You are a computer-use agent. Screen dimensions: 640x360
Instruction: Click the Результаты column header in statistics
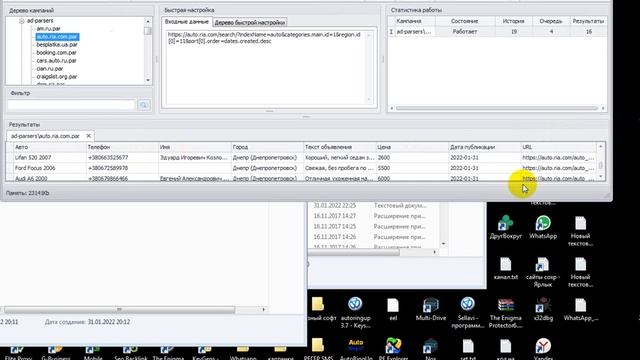pyautogui.click(x=588, y=21)
